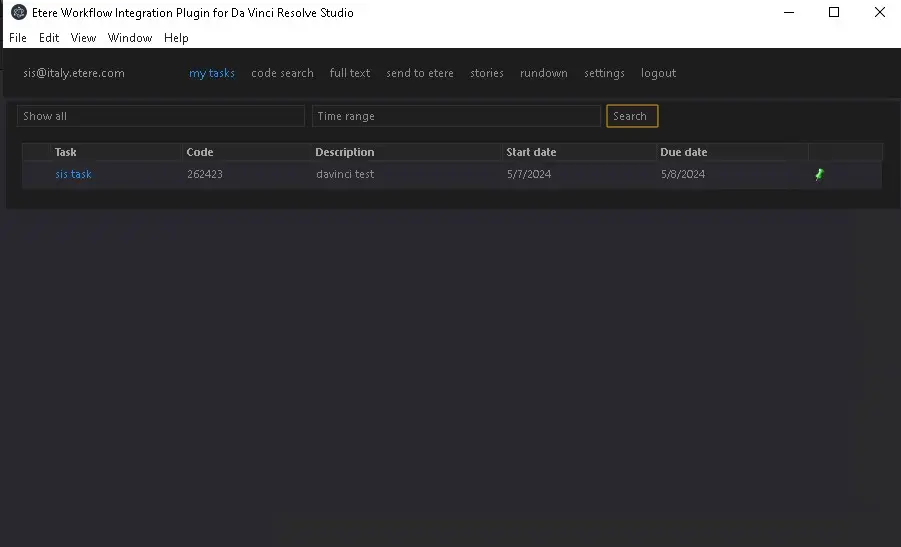Open the File menu
The width and height of the screenshot is (901, 547).
coord(17,38)
